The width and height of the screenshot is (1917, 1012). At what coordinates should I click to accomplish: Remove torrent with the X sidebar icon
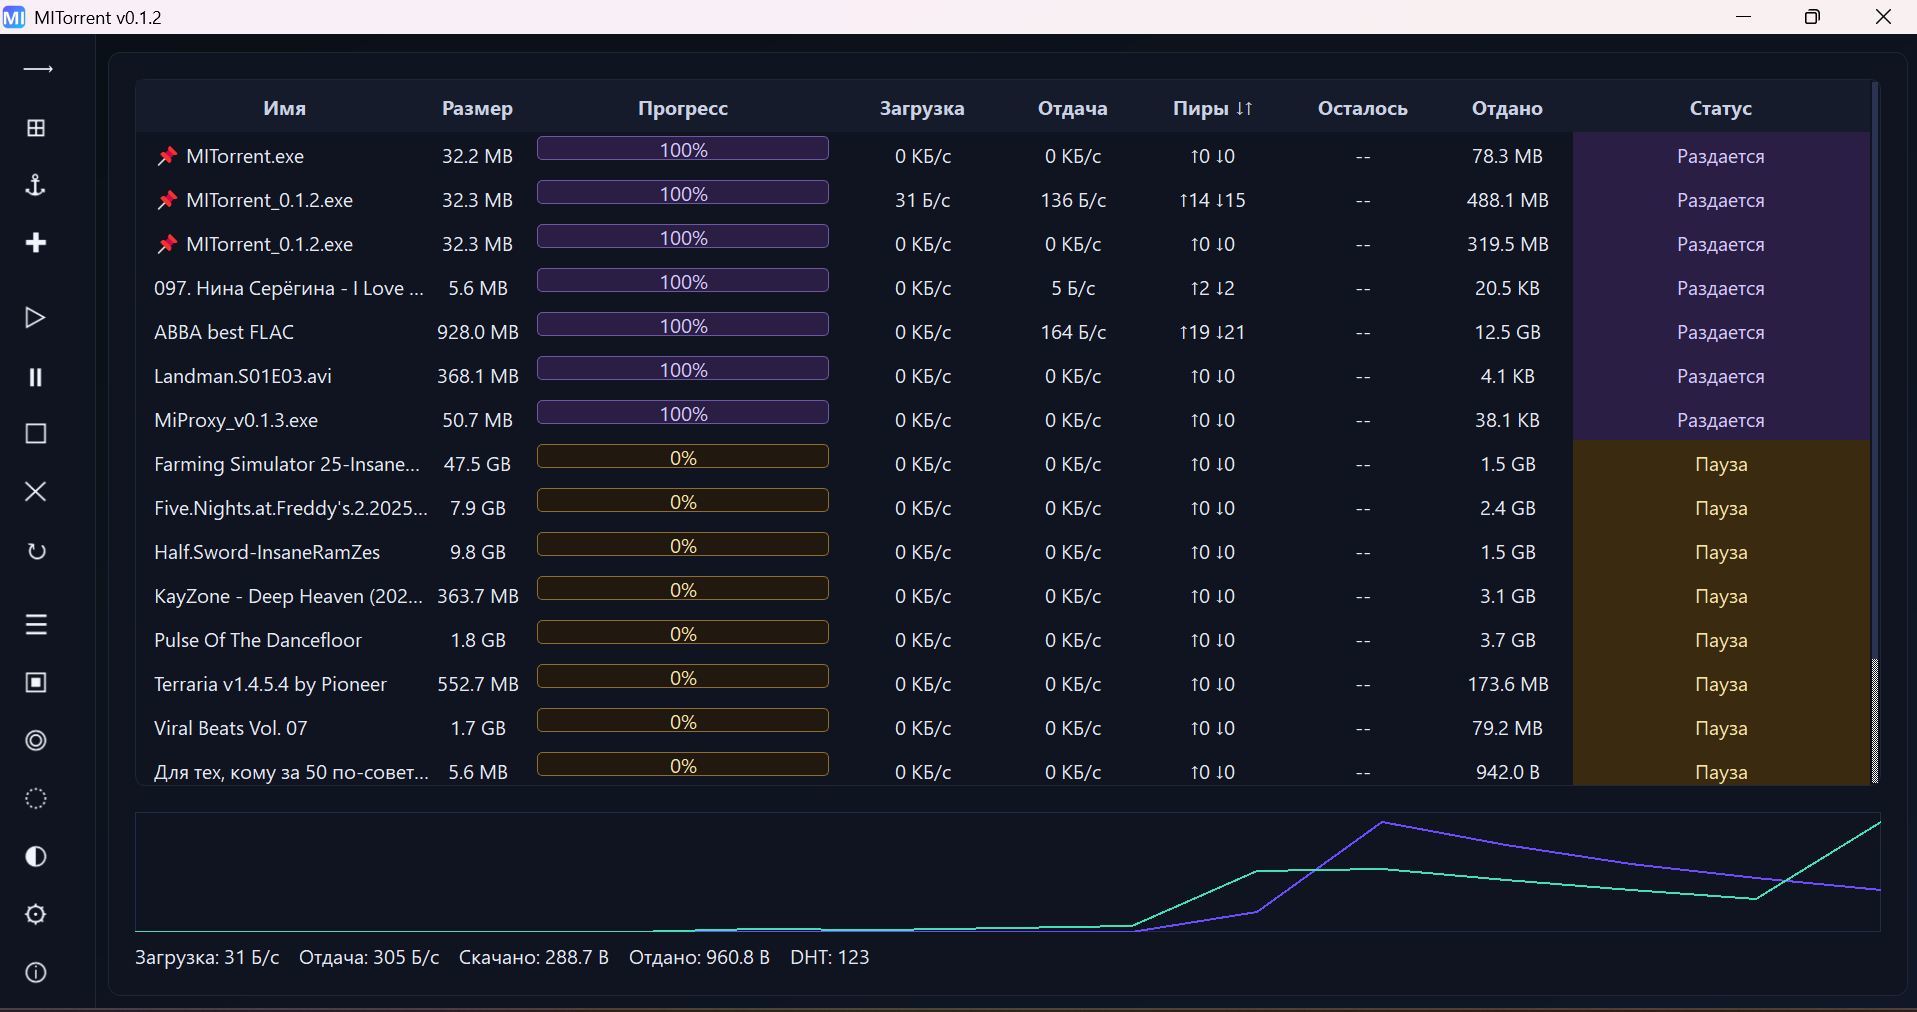[x=36, y=492]
